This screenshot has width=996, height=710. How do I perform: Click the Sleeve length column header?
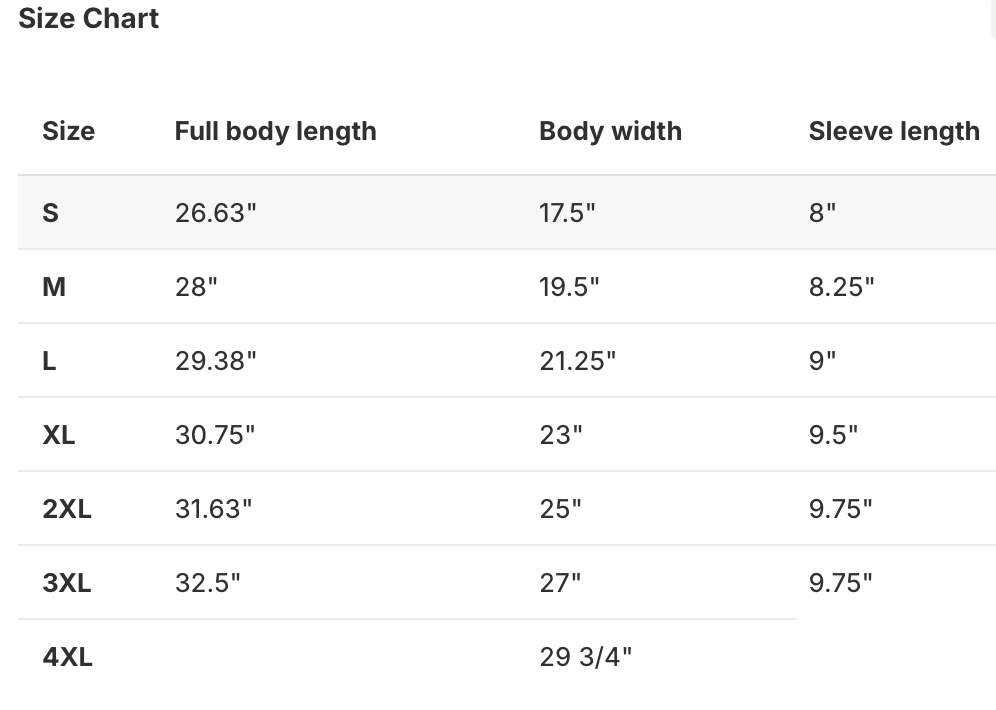coord(893,131)
